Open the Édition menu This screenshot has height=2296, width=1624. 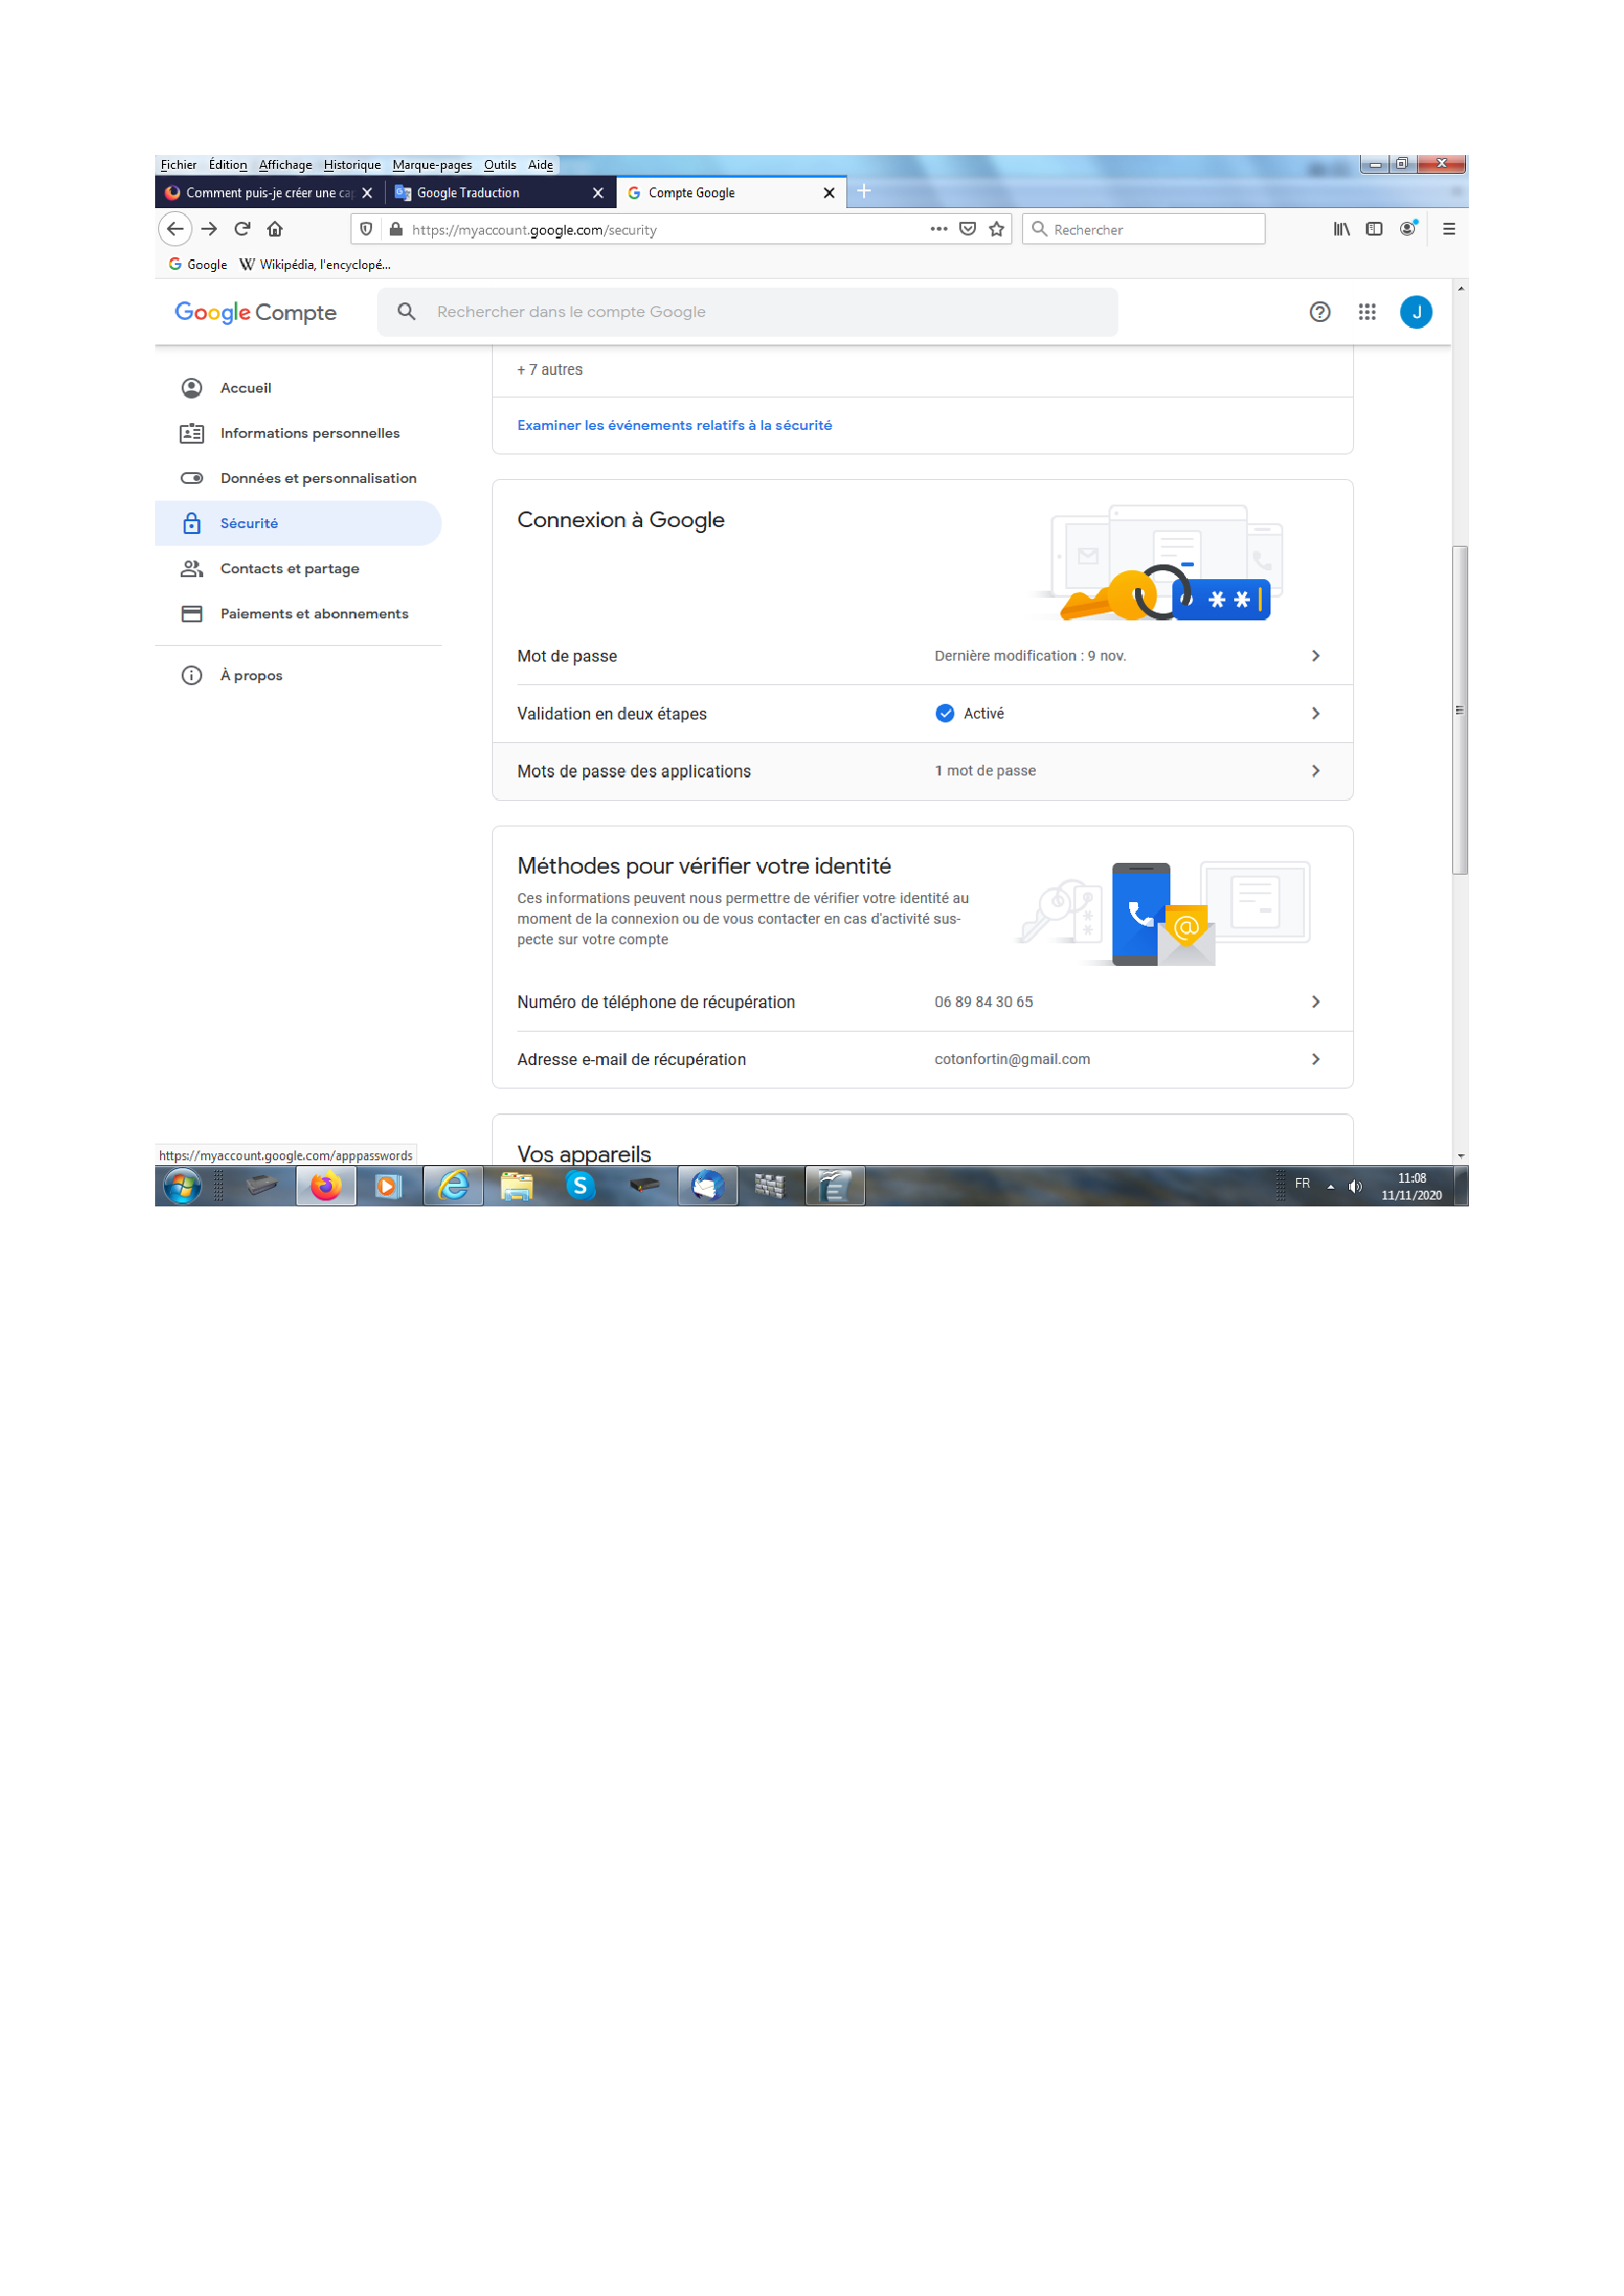click(228, 165)
